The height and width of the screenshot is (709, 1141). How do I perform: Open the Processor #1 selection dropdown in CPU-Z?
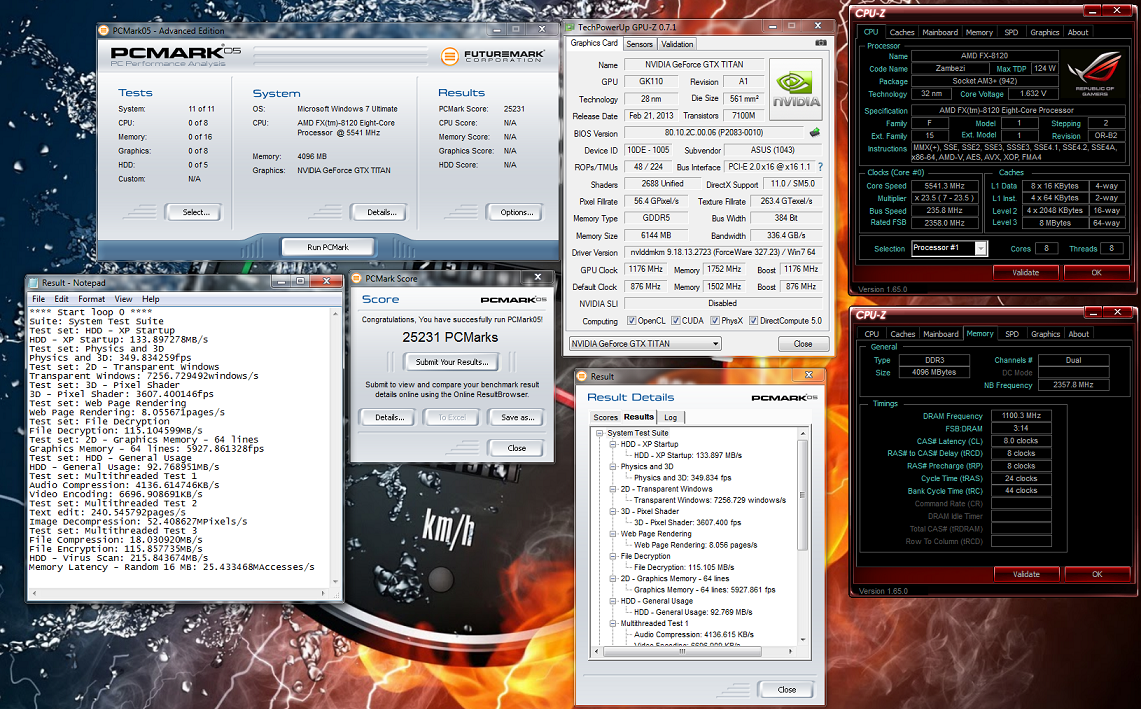[949, 248]
